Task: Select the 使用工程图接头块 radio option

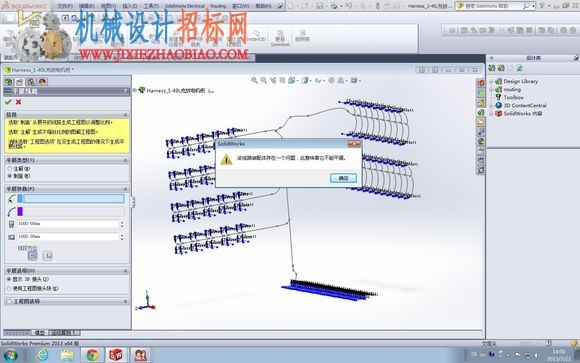Action: (x=9, y=288)
